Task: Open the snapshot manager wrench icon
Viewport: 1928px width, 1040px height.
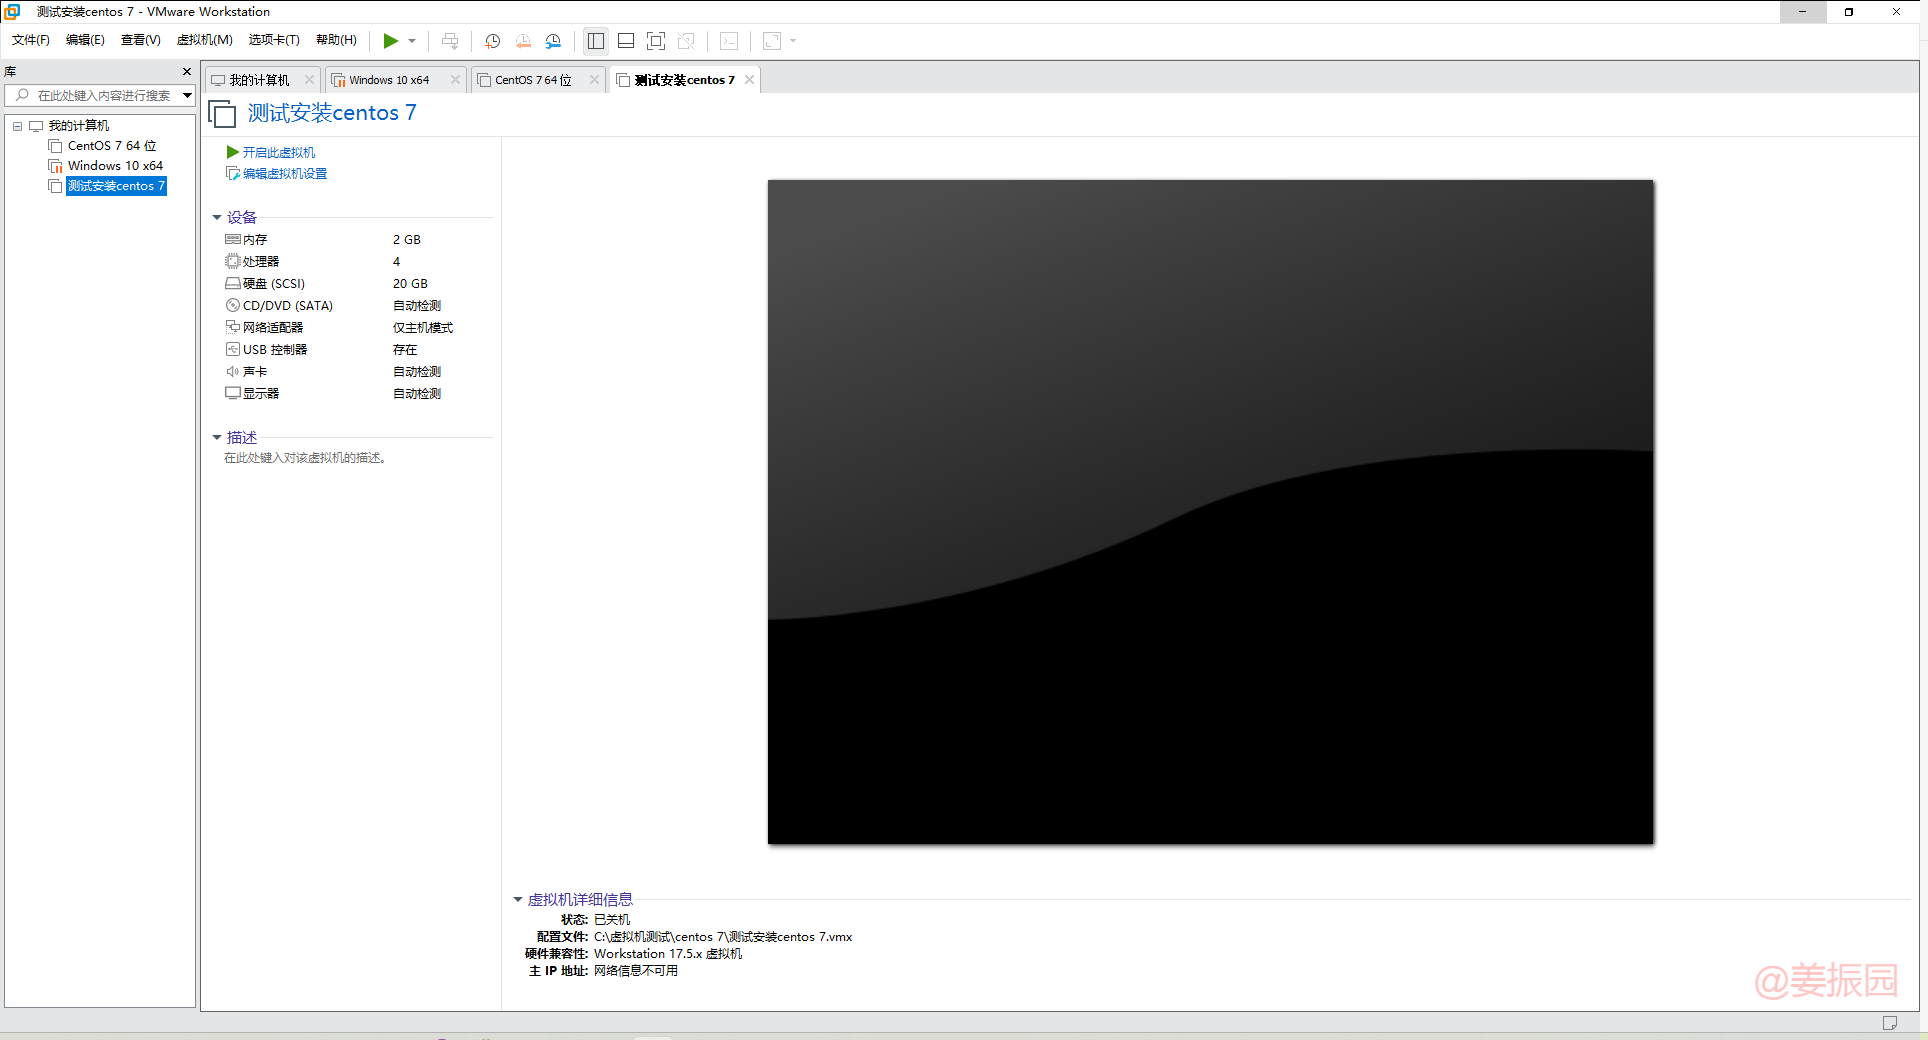Action: [x=553, y=41]
